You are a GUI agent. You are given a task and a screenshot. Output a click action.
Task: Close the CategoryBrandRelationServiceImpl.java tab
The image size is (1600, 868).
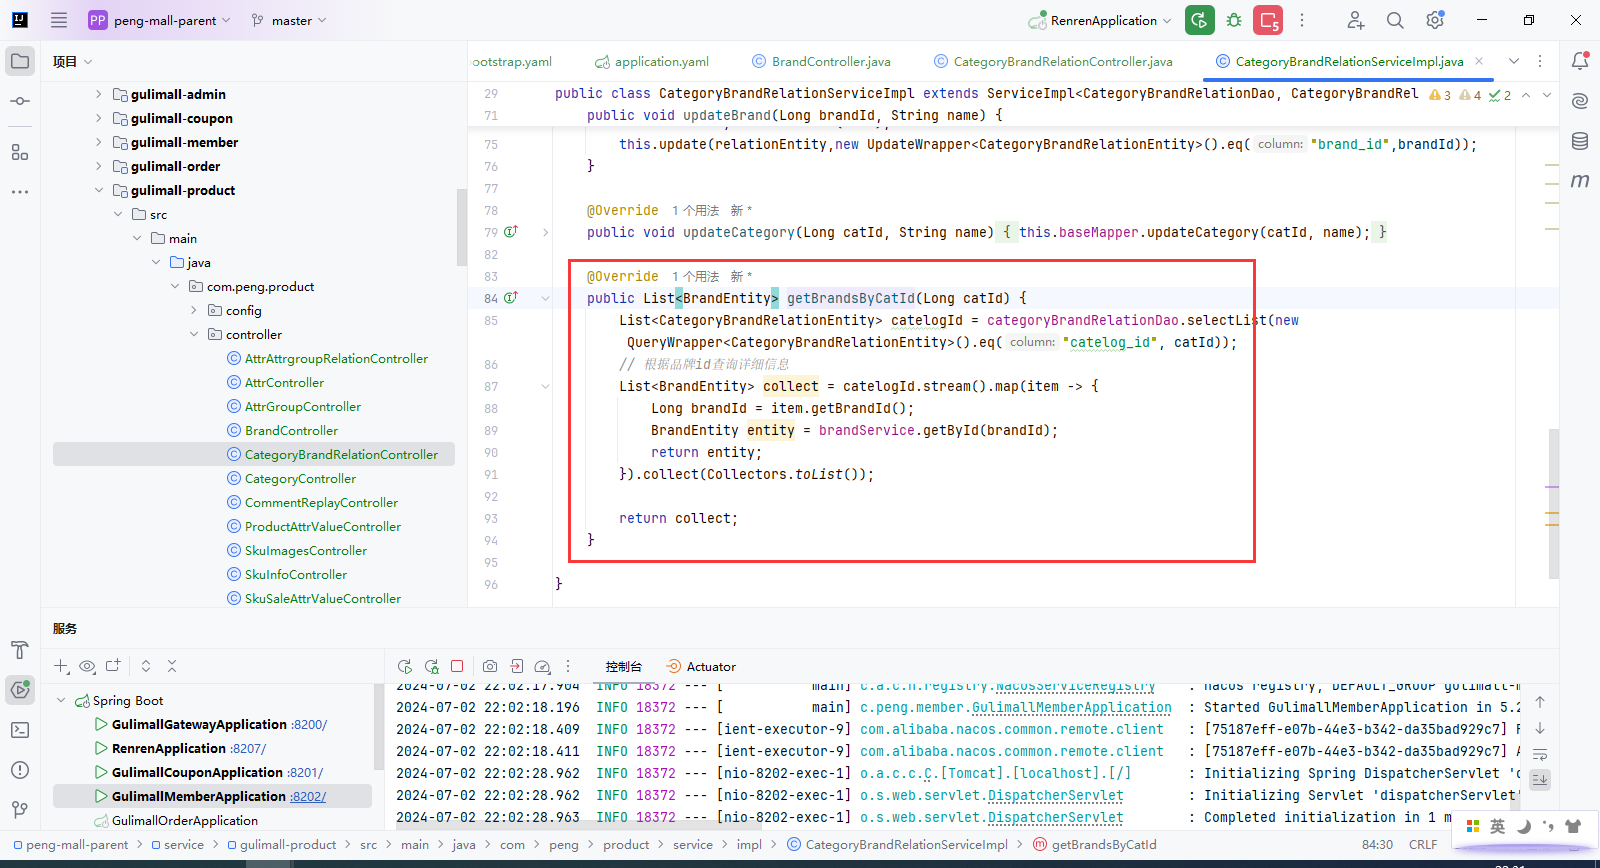(x=1479, y=61)
